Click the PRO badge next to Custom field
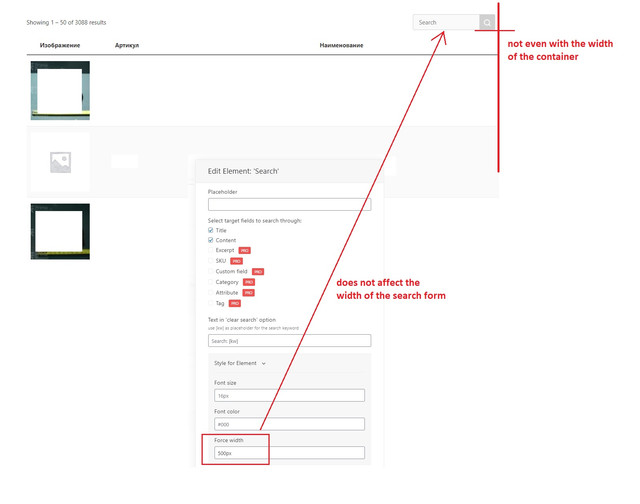The height and width of the screenshot is (504, 640). tap(258, 271)
